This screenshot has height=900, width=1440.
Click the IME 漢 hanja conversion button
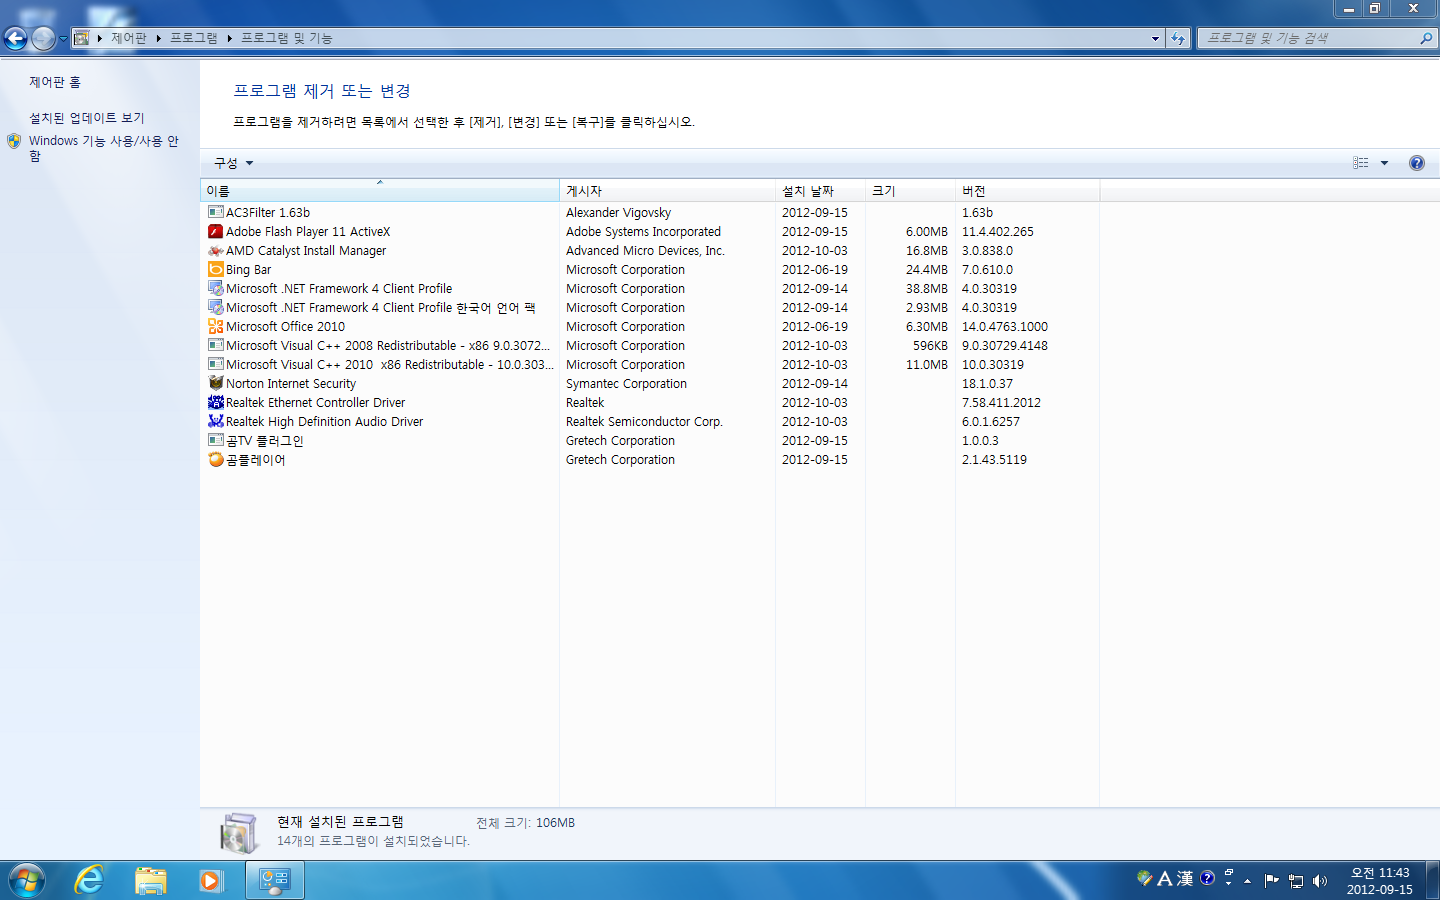1185,879
